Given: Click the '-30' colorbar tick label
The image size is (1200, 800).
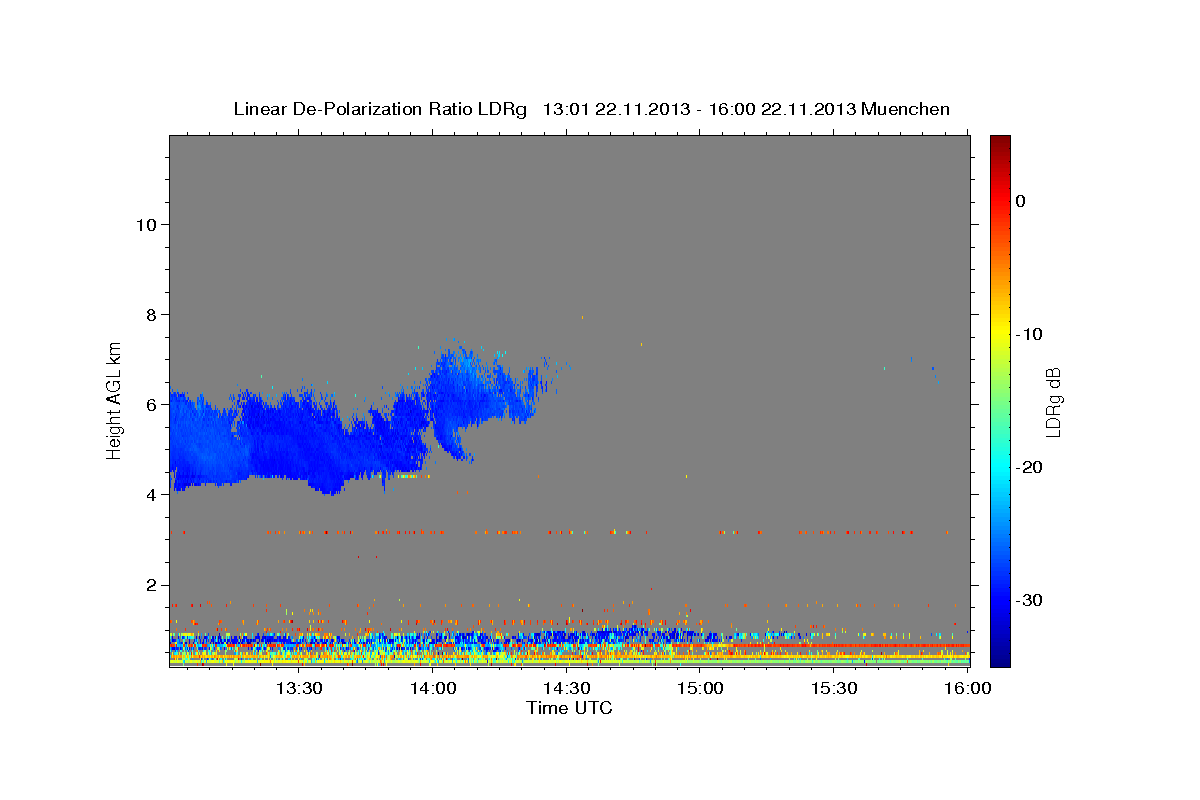Looking at the screenshot, I should pyautogui.click(x=1030, y=600).
